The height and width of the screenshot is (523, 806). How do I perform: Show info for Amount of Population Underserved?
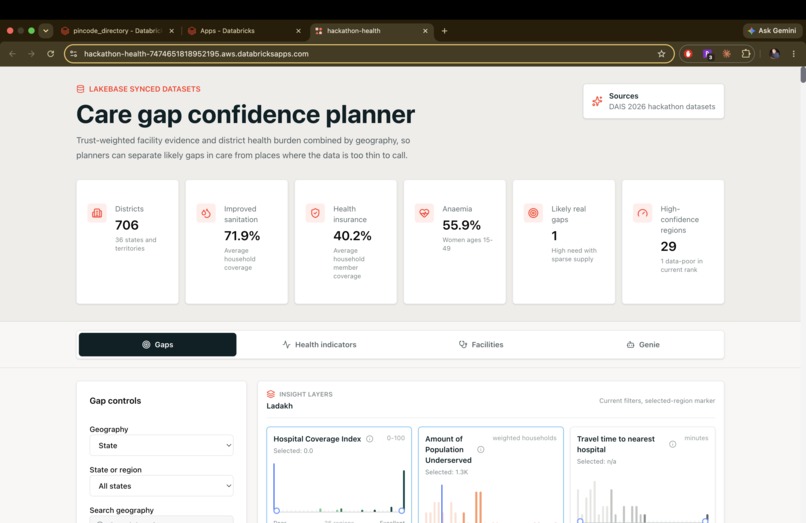tap(481, 449)
